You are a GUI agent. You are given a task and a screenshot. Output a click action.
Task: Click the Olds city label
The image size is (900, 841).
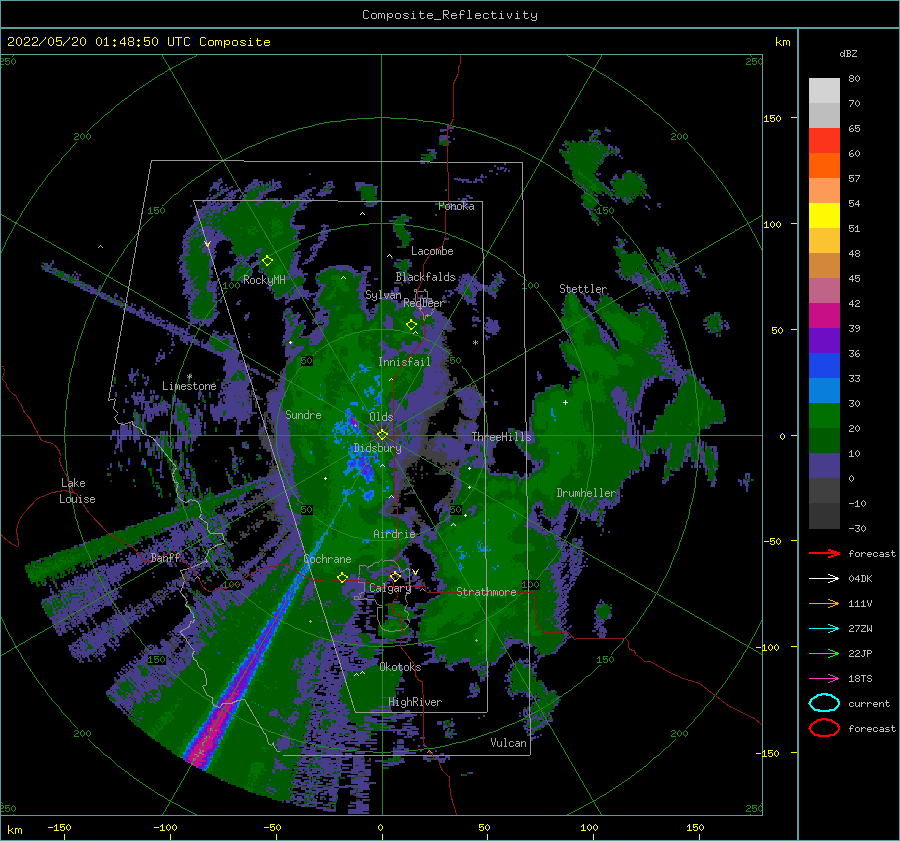pos(381,417)
